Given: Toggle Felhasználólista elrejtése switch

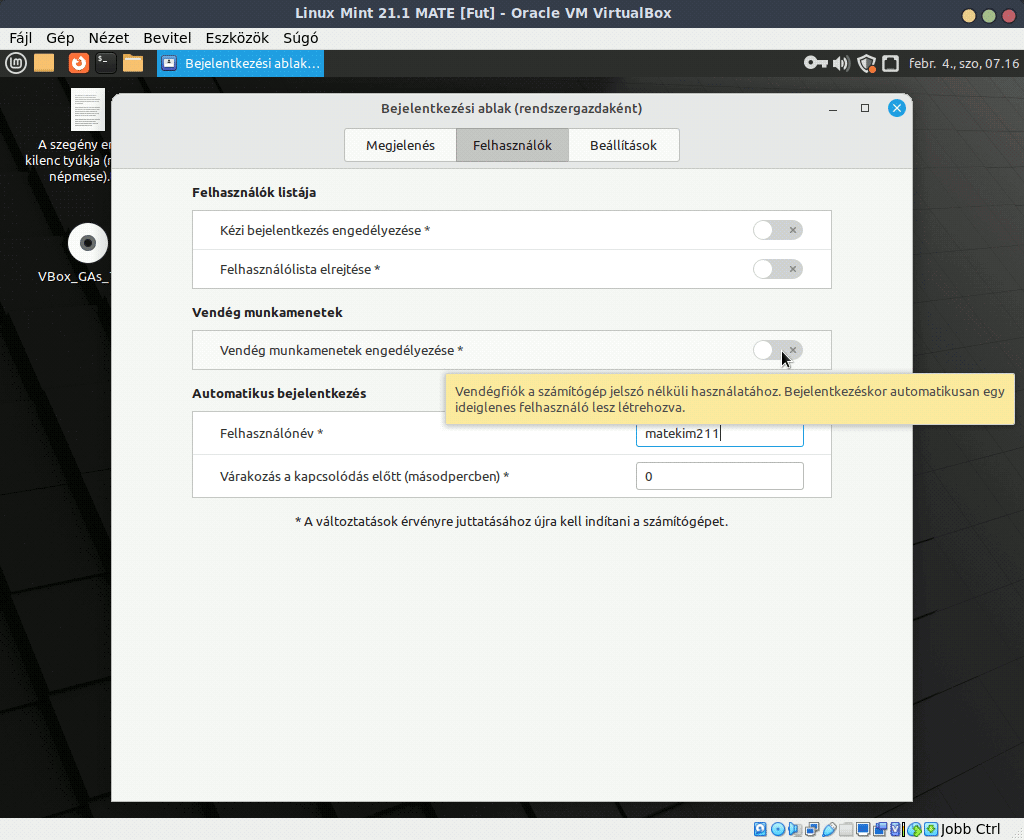Looking at the screenshot, I should coord(777,269).
